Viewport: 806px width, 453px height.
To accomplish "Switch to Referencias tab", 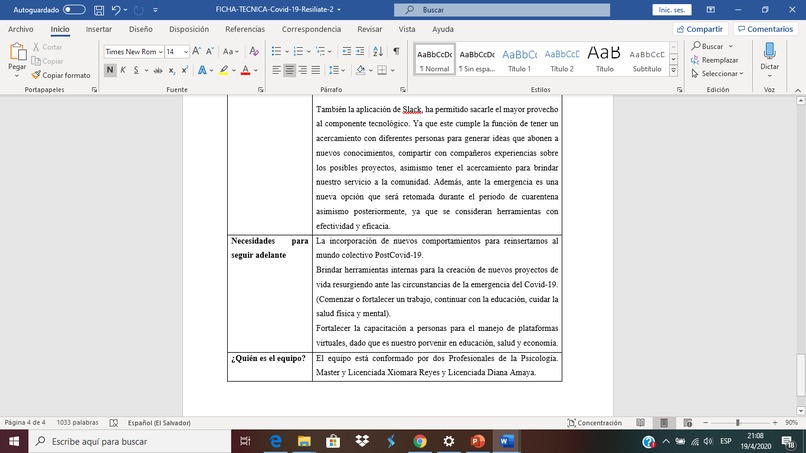I will pos(245,29).
